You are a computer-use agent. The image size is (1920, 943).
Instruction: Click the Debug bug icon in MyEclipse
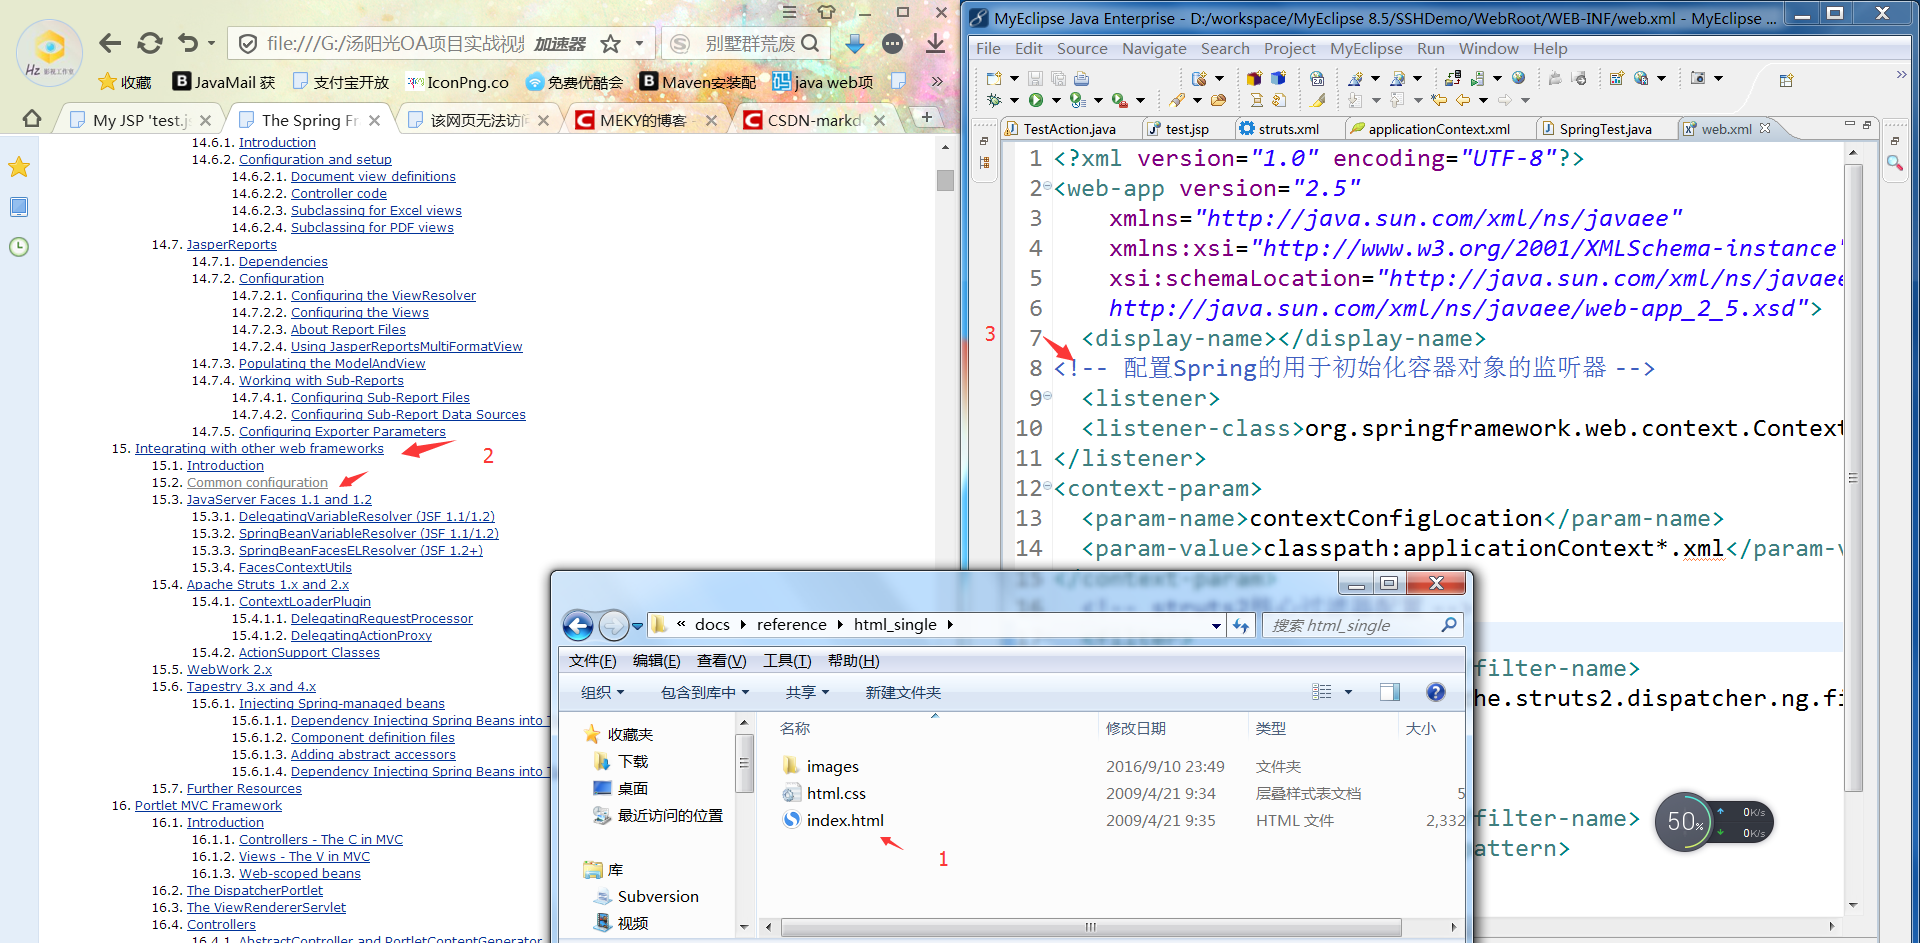(994, 100)
